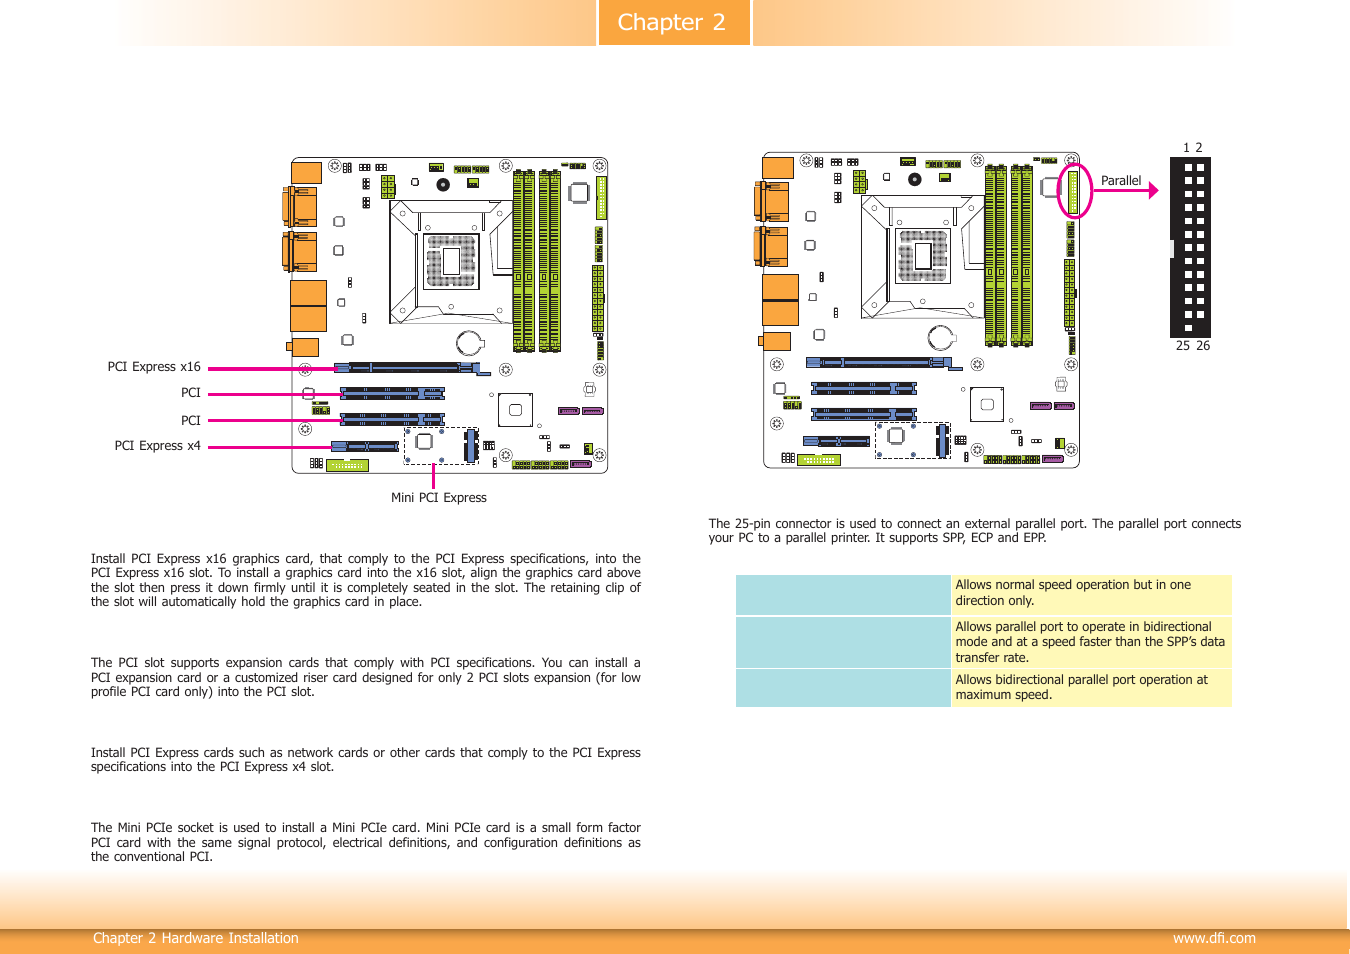Screen dimensions: 1350x954
Task: Click cell 'Allows parallel port to operate in bidirectional'
Action: coord(1091,642)
